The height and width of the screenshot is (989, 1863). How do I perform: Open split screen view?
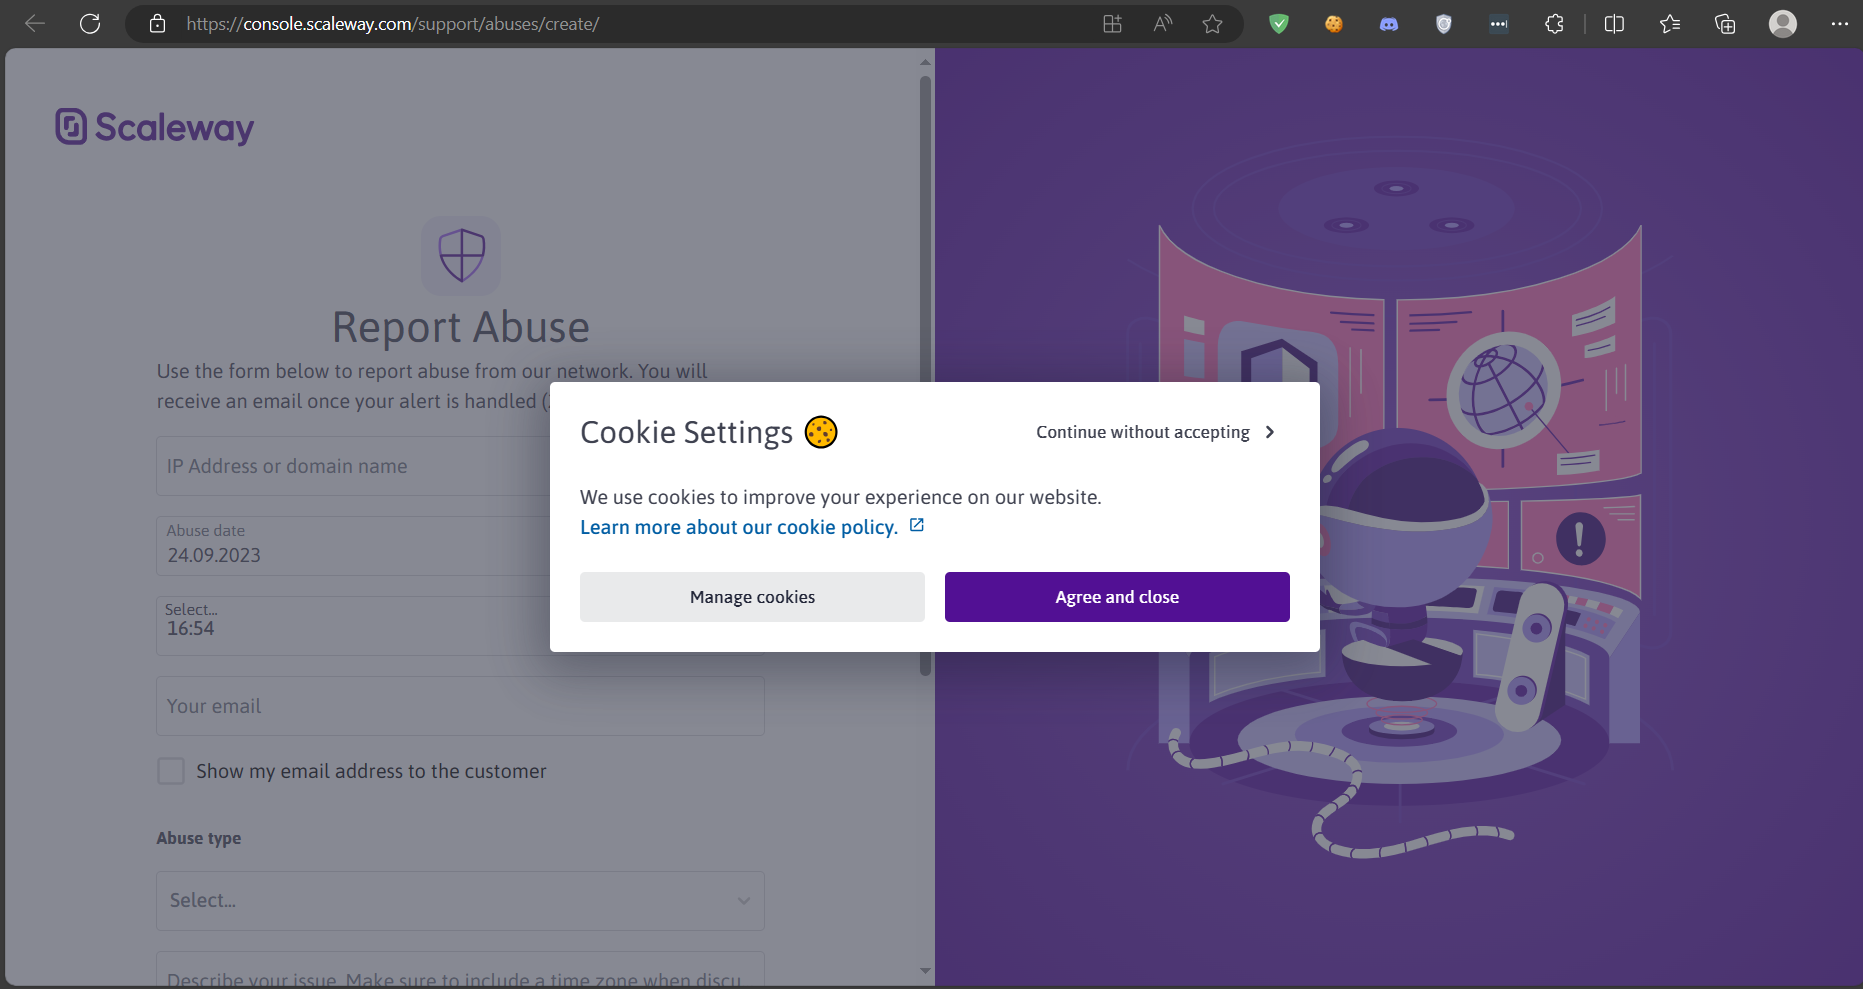pos(1614,23)
